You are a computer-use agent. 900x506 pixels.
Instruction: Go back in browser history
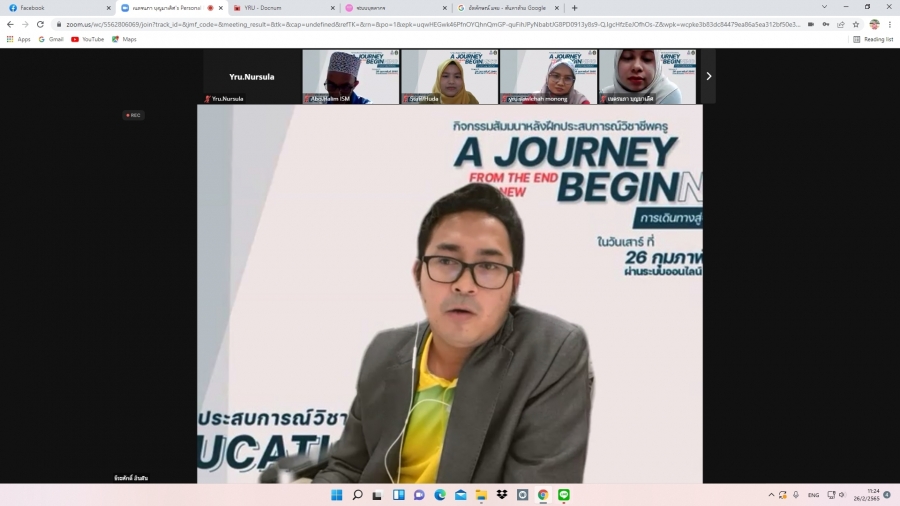(10, 24)
